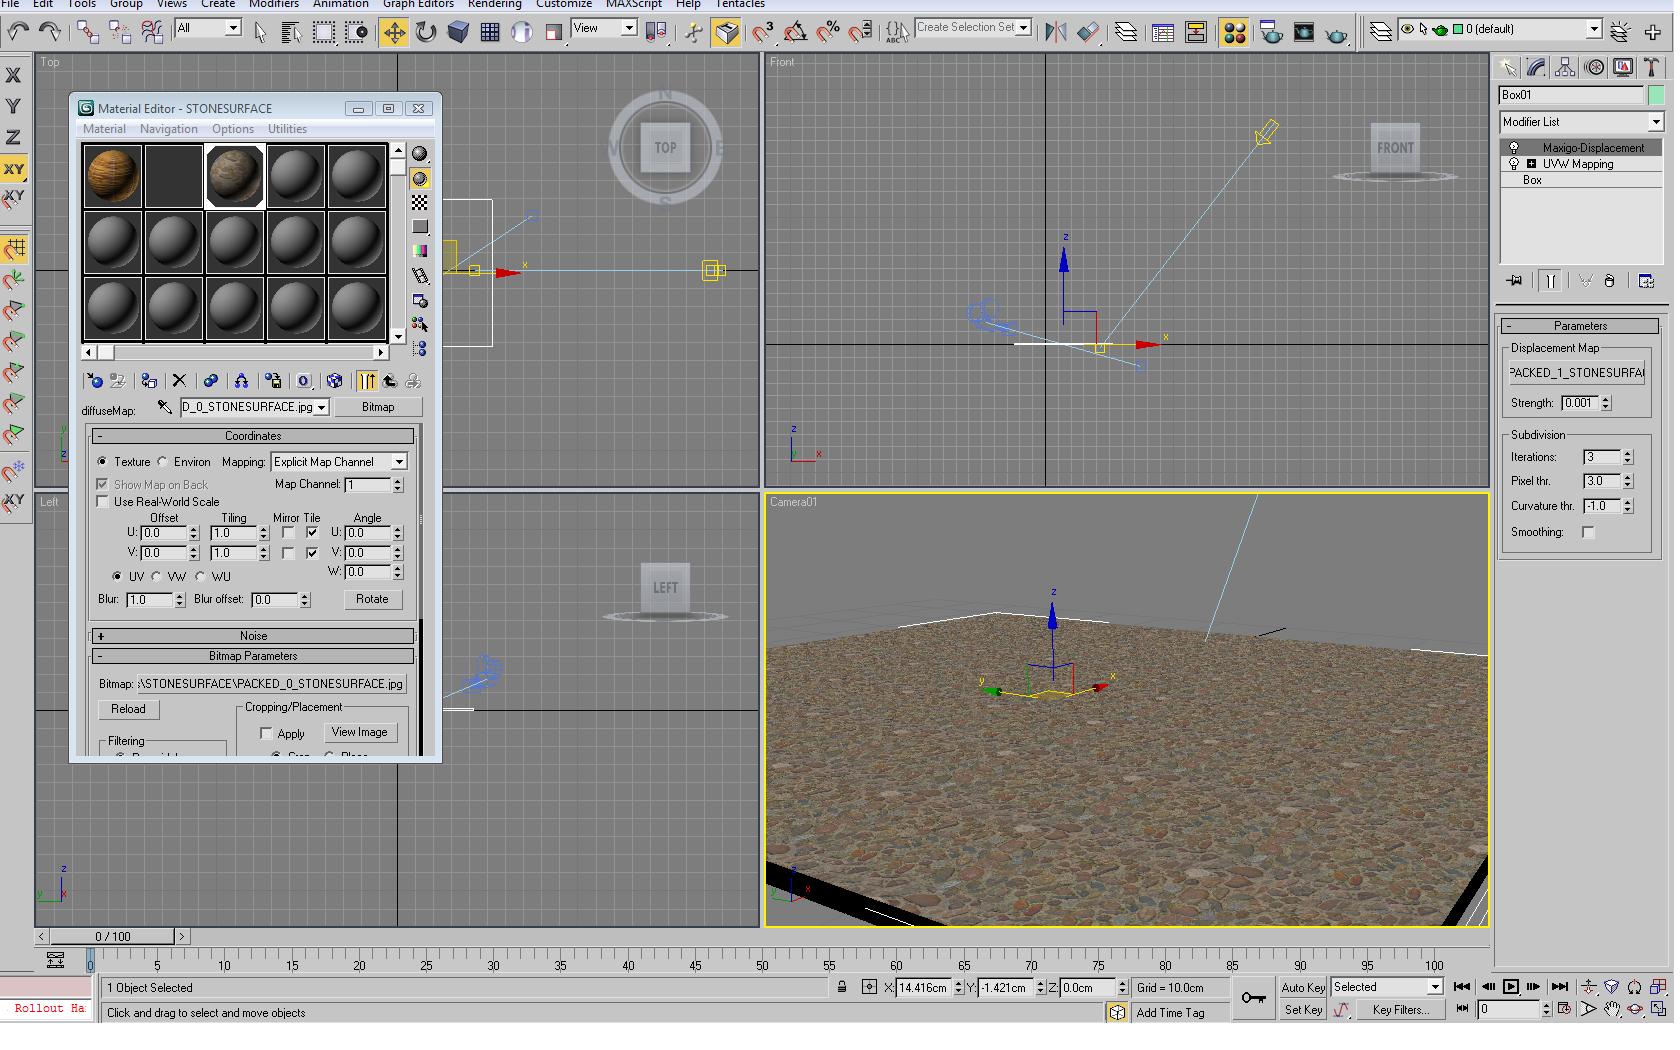The width and height of the screenshot is (1680, 1050).
Task: Open the reference coordinate View dropdown
Action: point(603,28)
